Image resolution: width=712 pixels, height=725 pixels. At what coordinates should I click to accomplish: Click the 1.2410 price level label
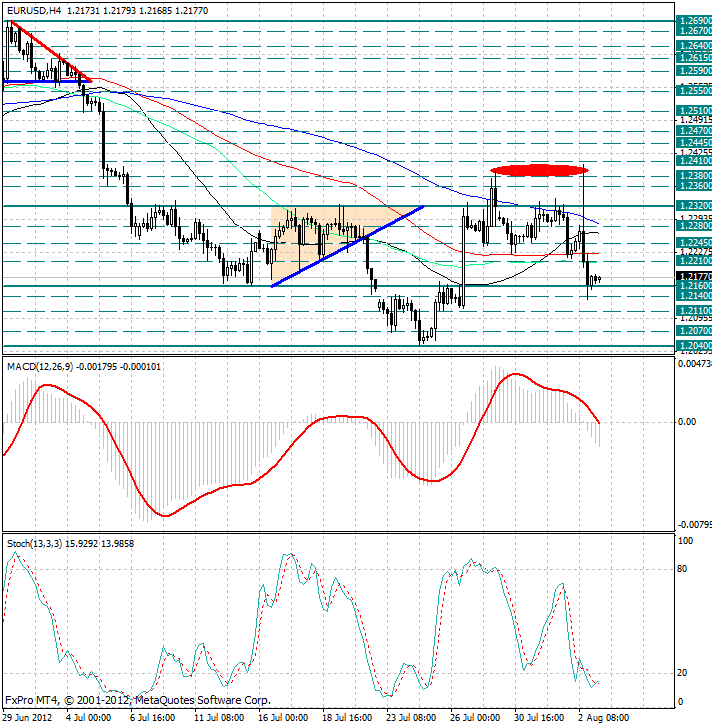[694, 161]
